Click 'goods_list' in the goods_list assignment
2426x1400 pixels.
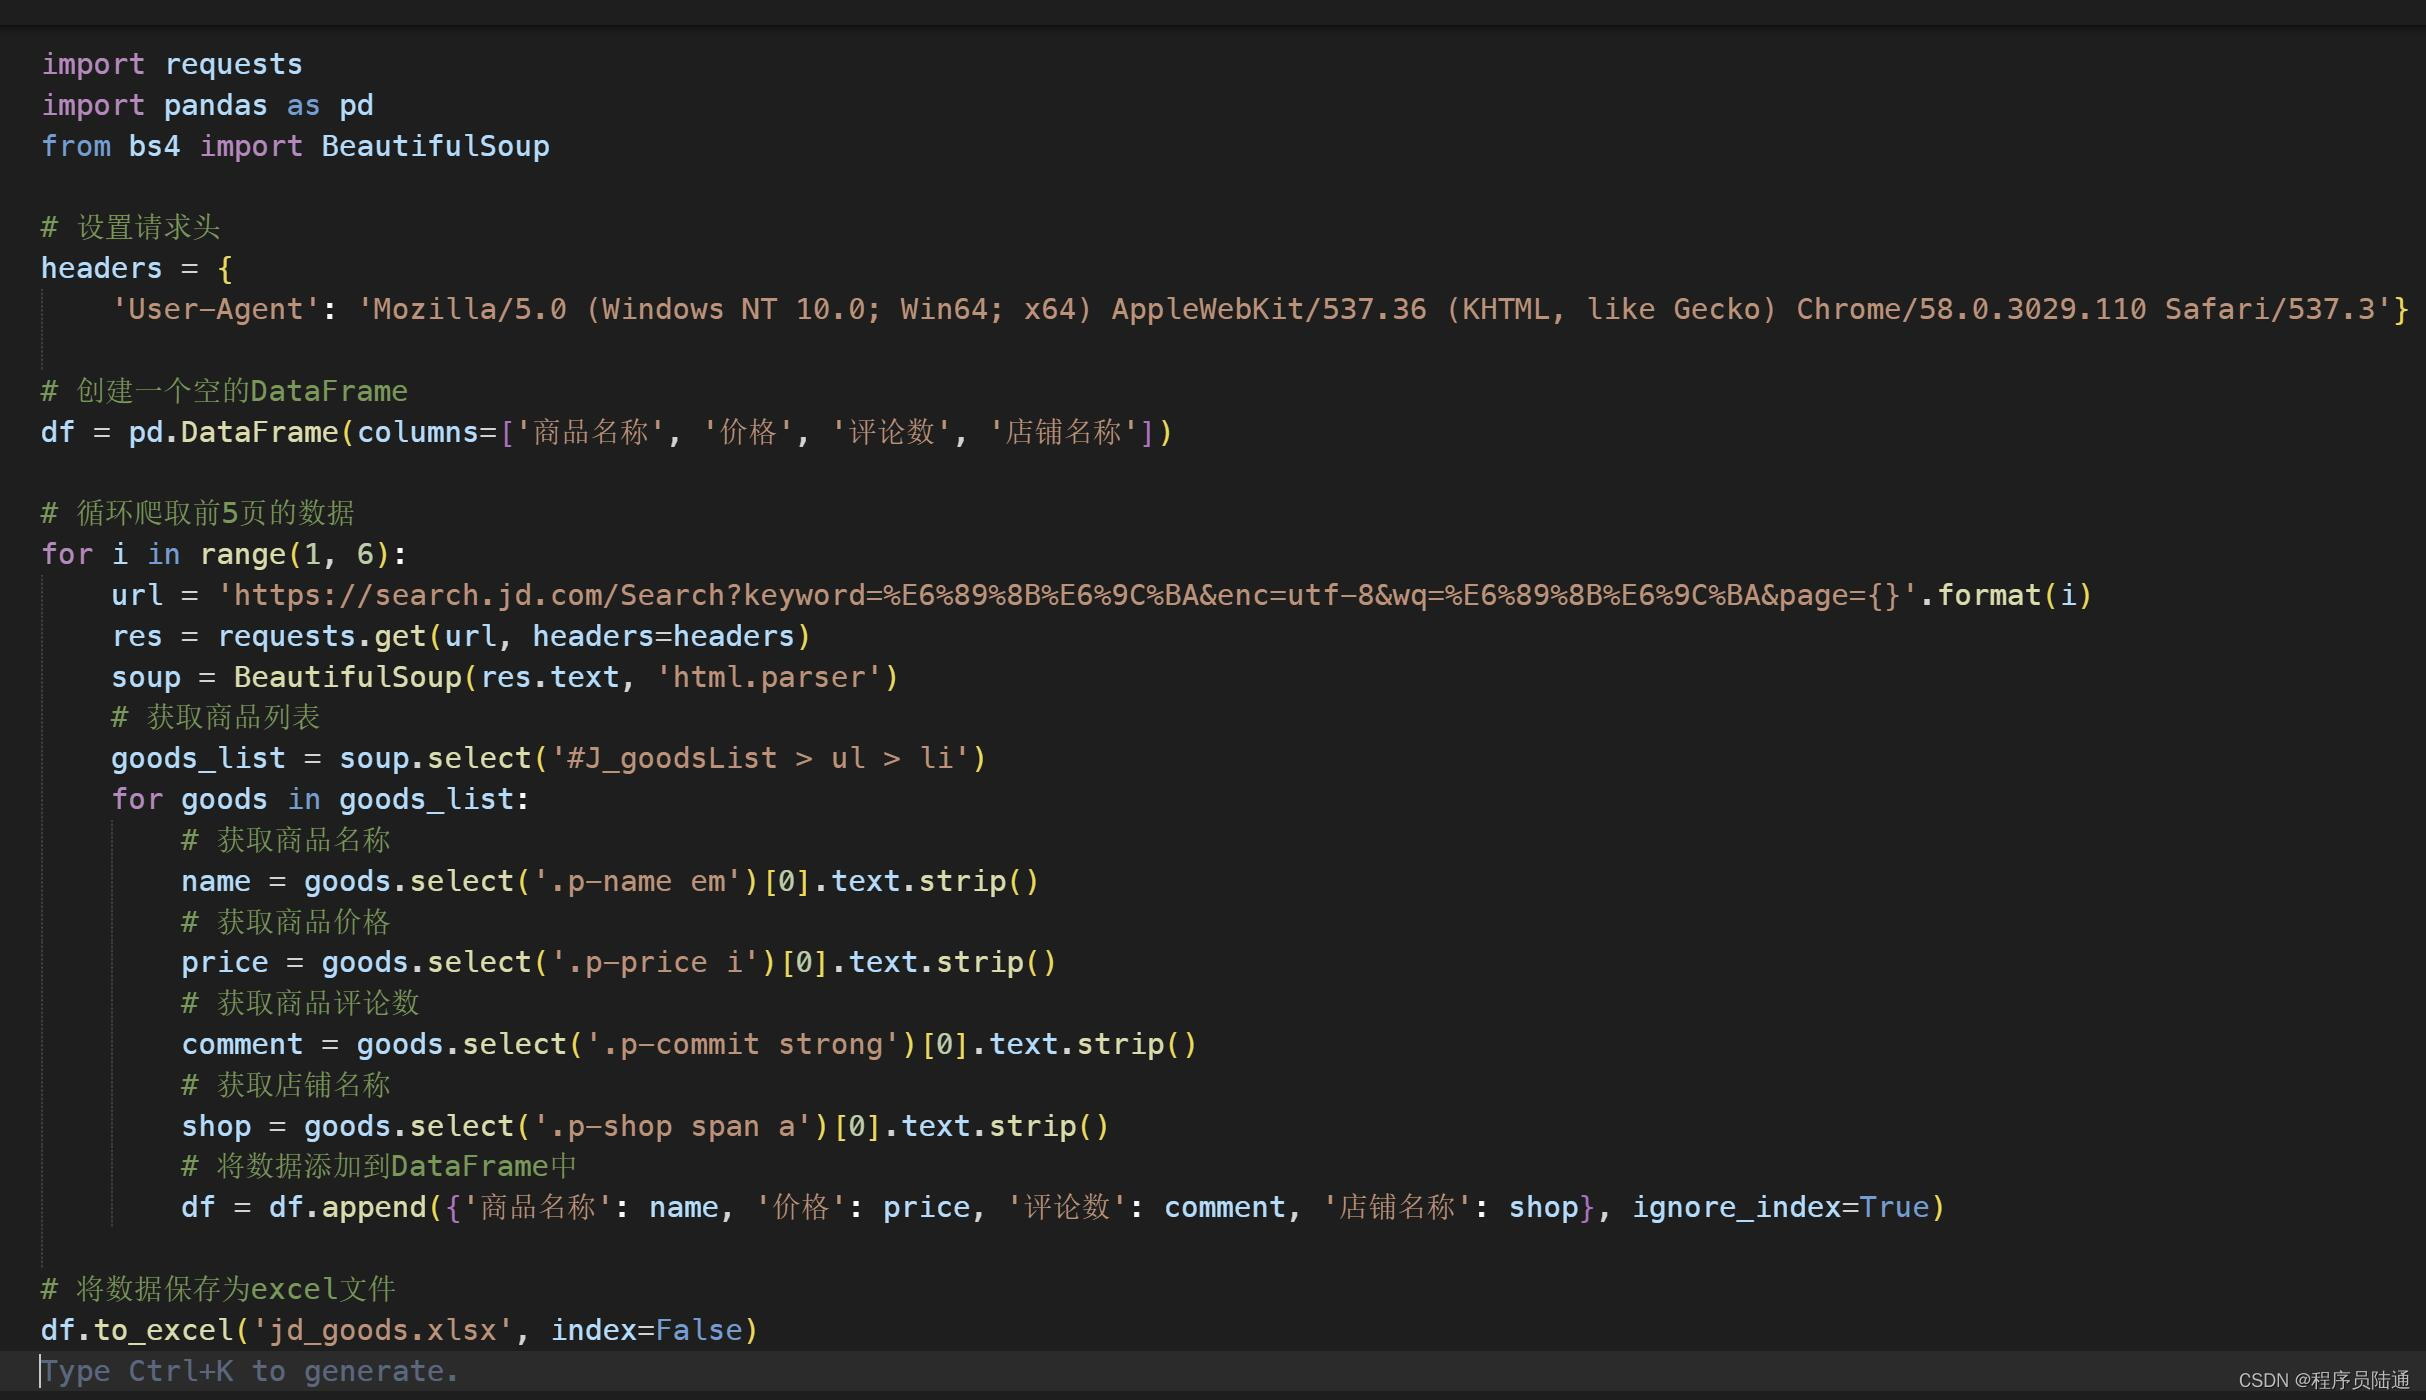point(198,758)
